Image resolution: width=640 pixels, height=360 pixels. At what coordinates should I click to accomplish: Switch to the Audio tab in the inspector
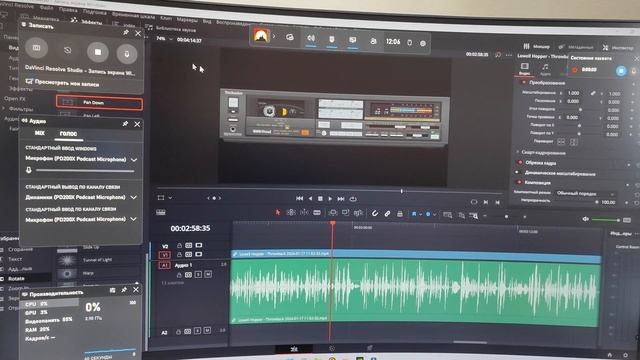point(545,69)
